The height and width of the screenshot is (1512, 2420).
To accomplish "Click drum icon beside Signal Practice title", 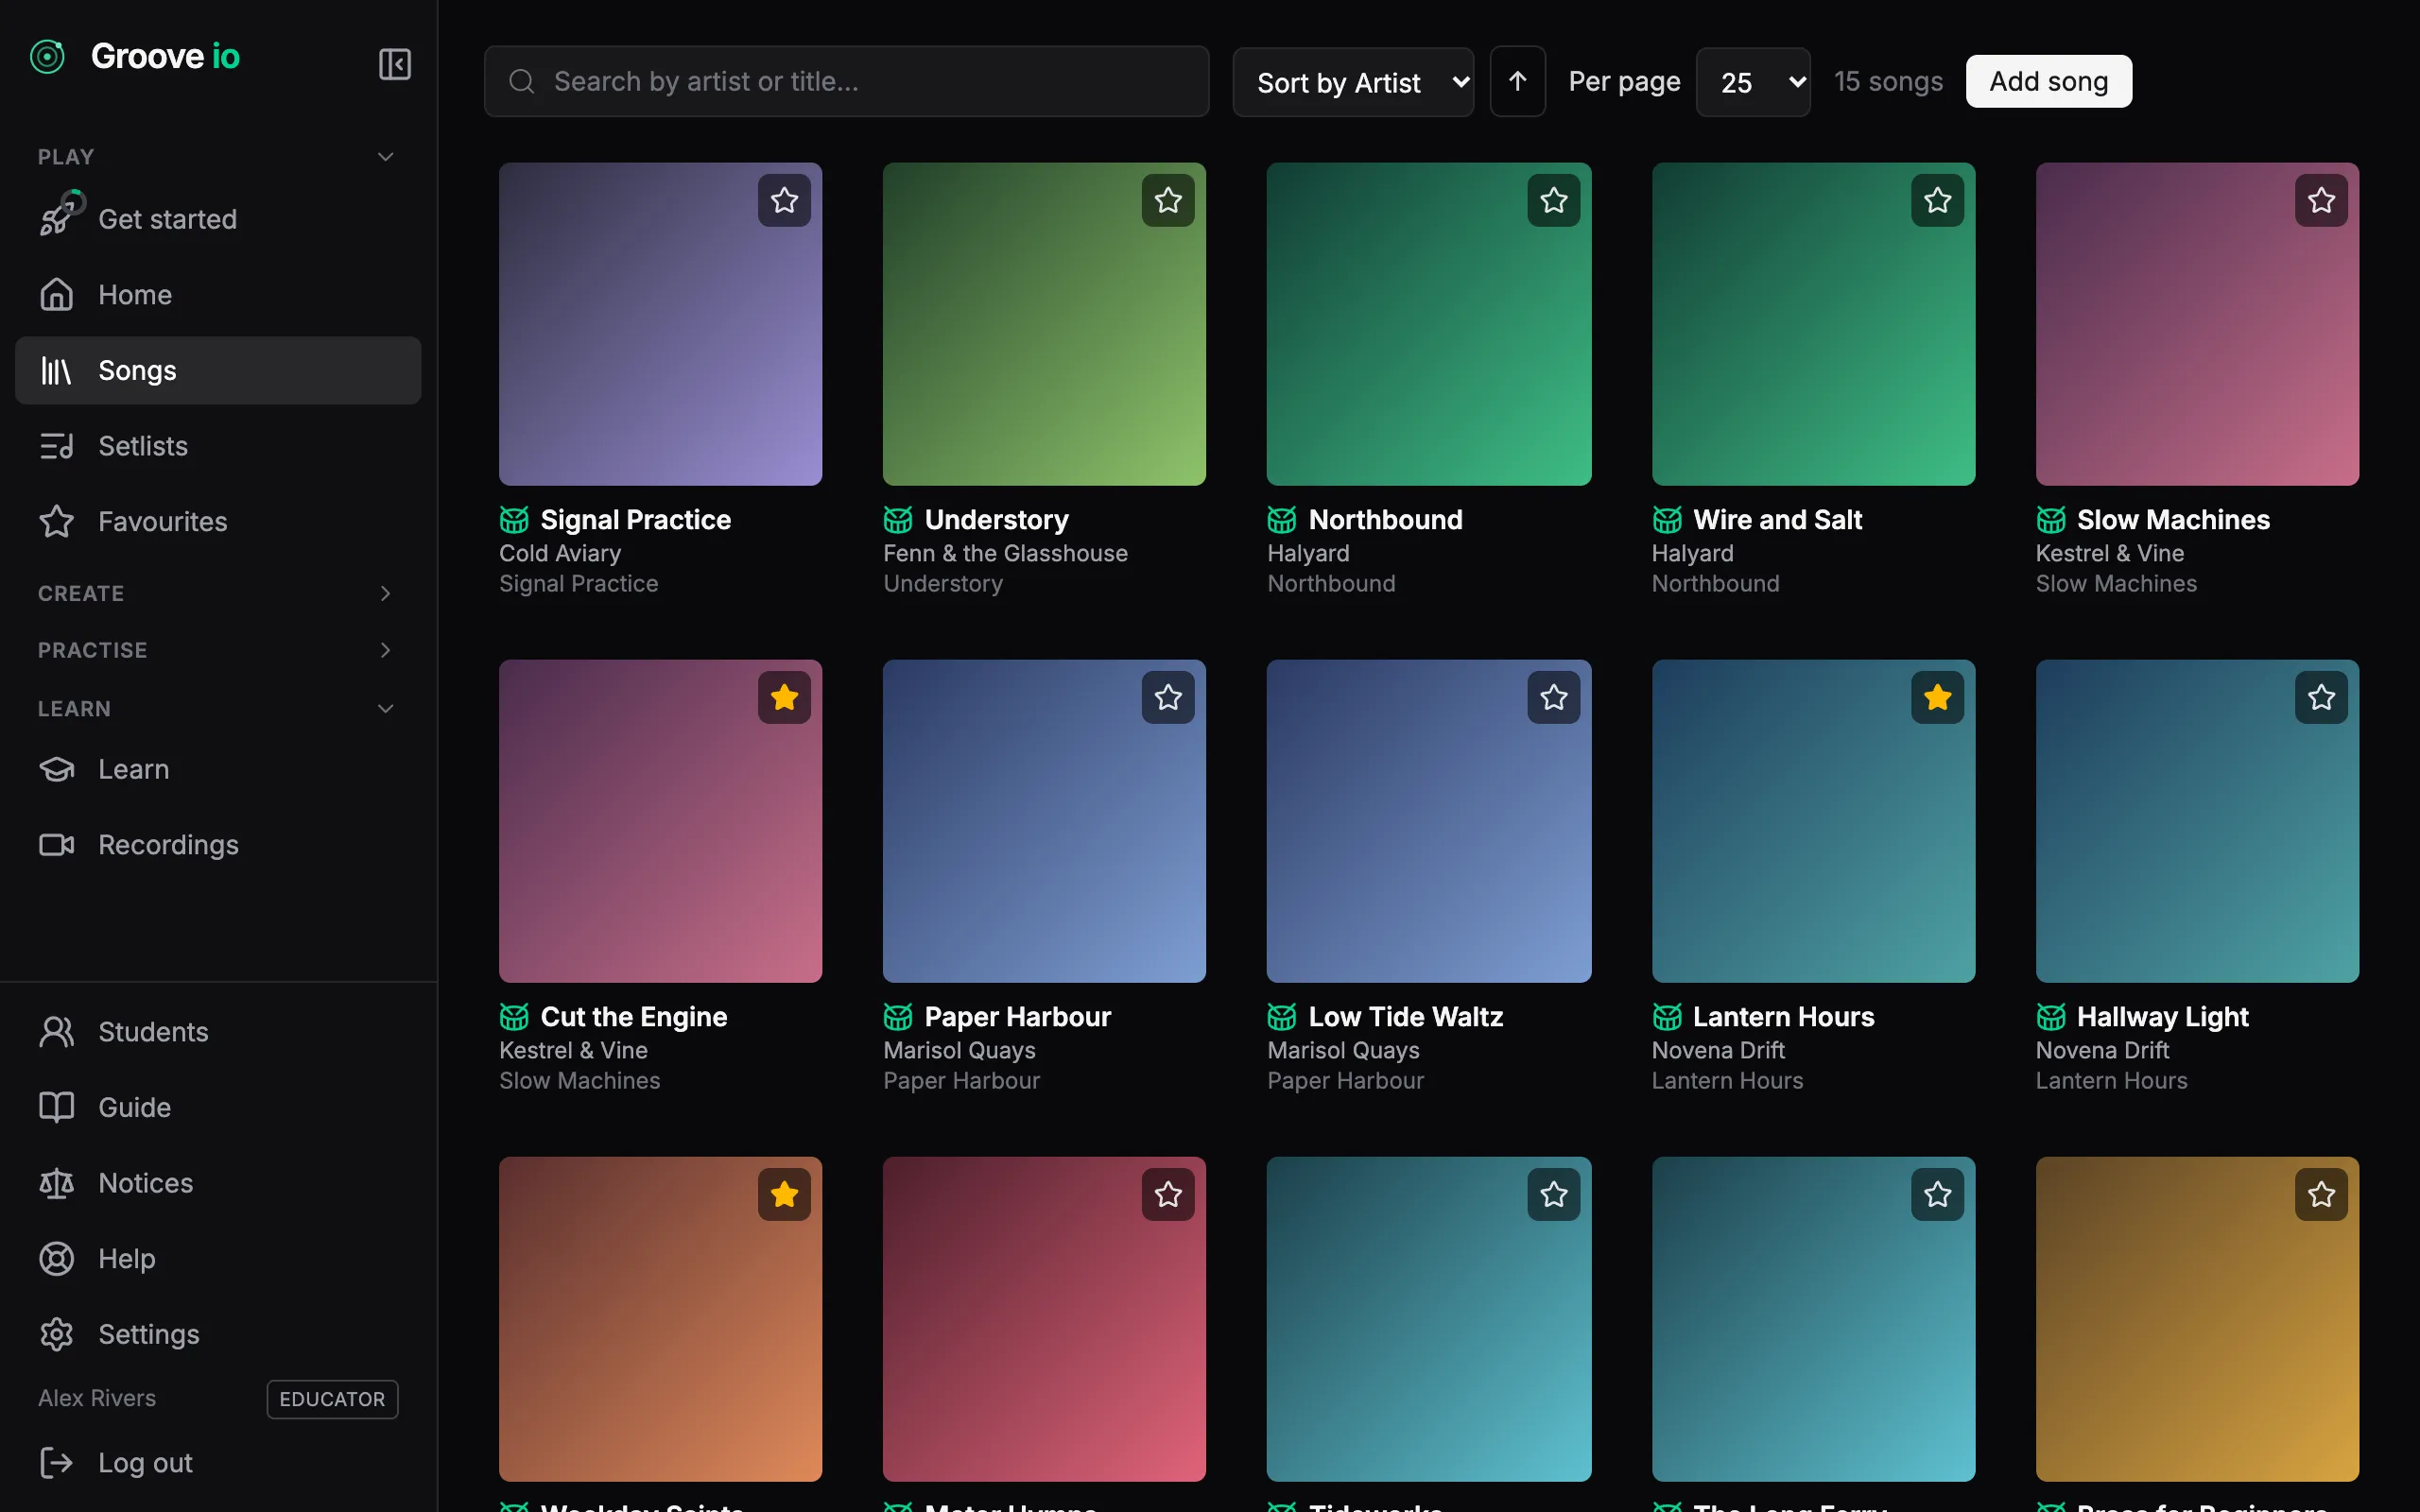I will 514,520.
